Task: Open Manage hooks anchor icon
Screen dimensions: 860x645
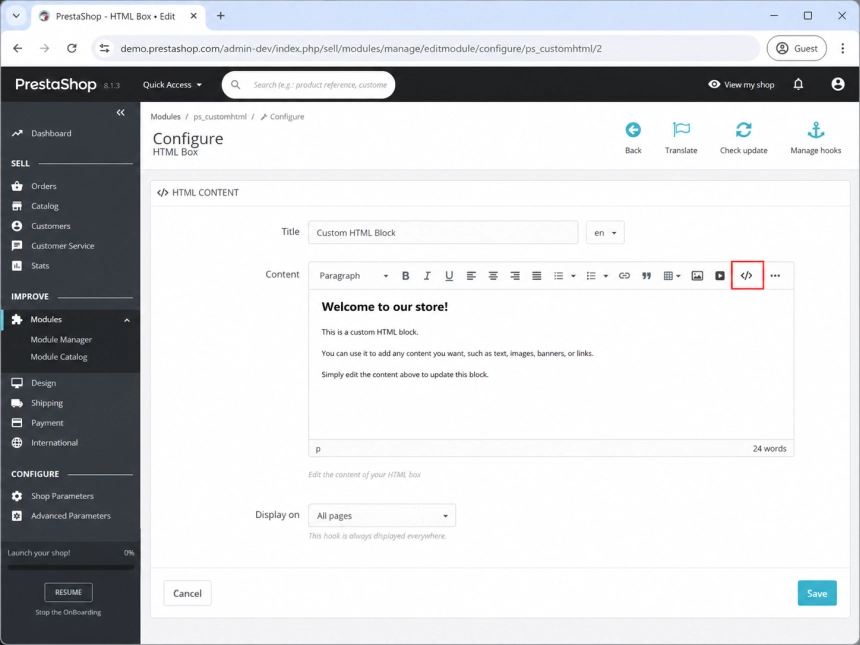Action: (x=816, y=130)
